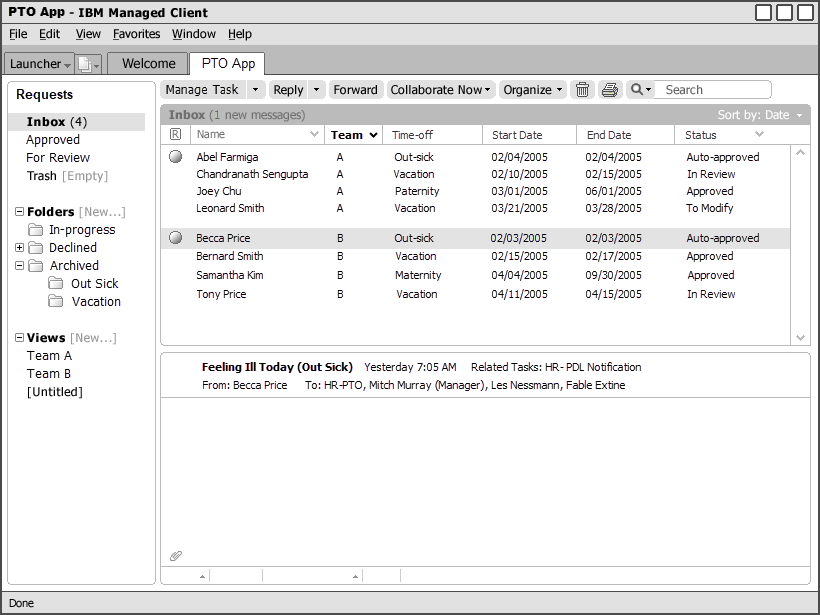The height and width of the screenshot is (615, 820).
Task: Click the trash can delete icon
Action: click(x=582, y=90)
